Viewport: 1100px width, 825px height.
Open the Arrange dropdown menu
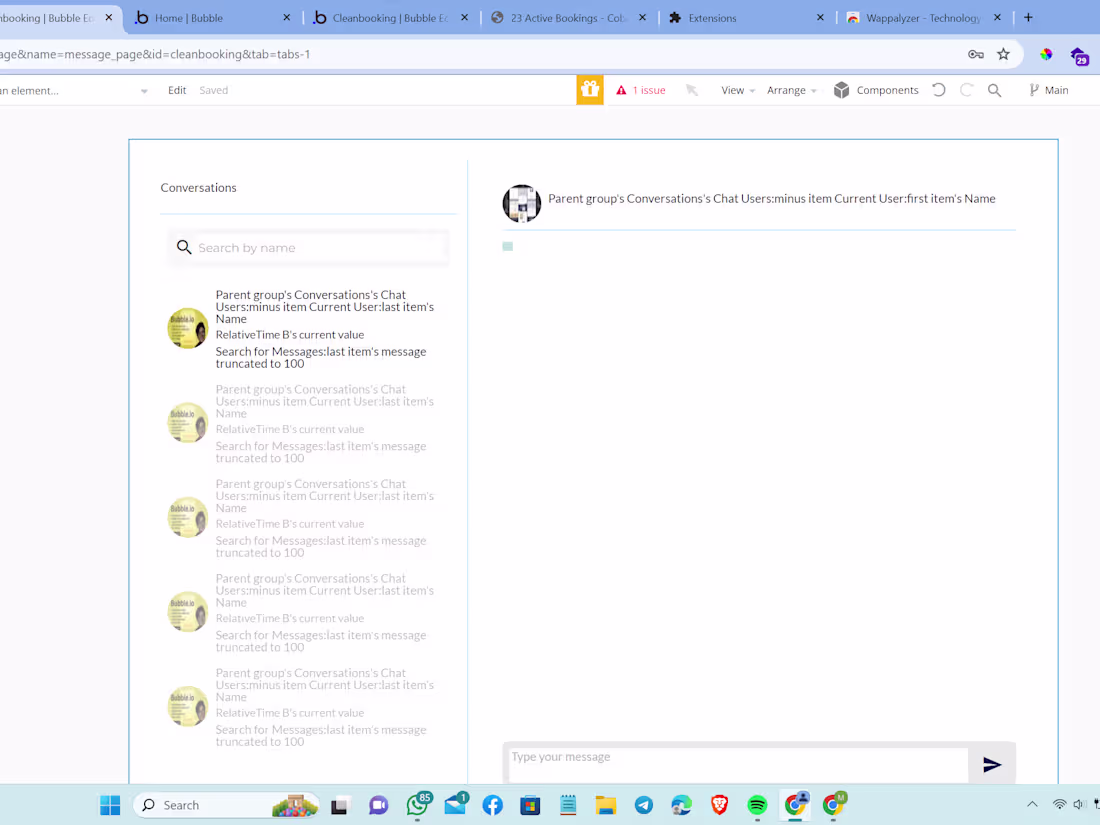[x=790, y=89]
